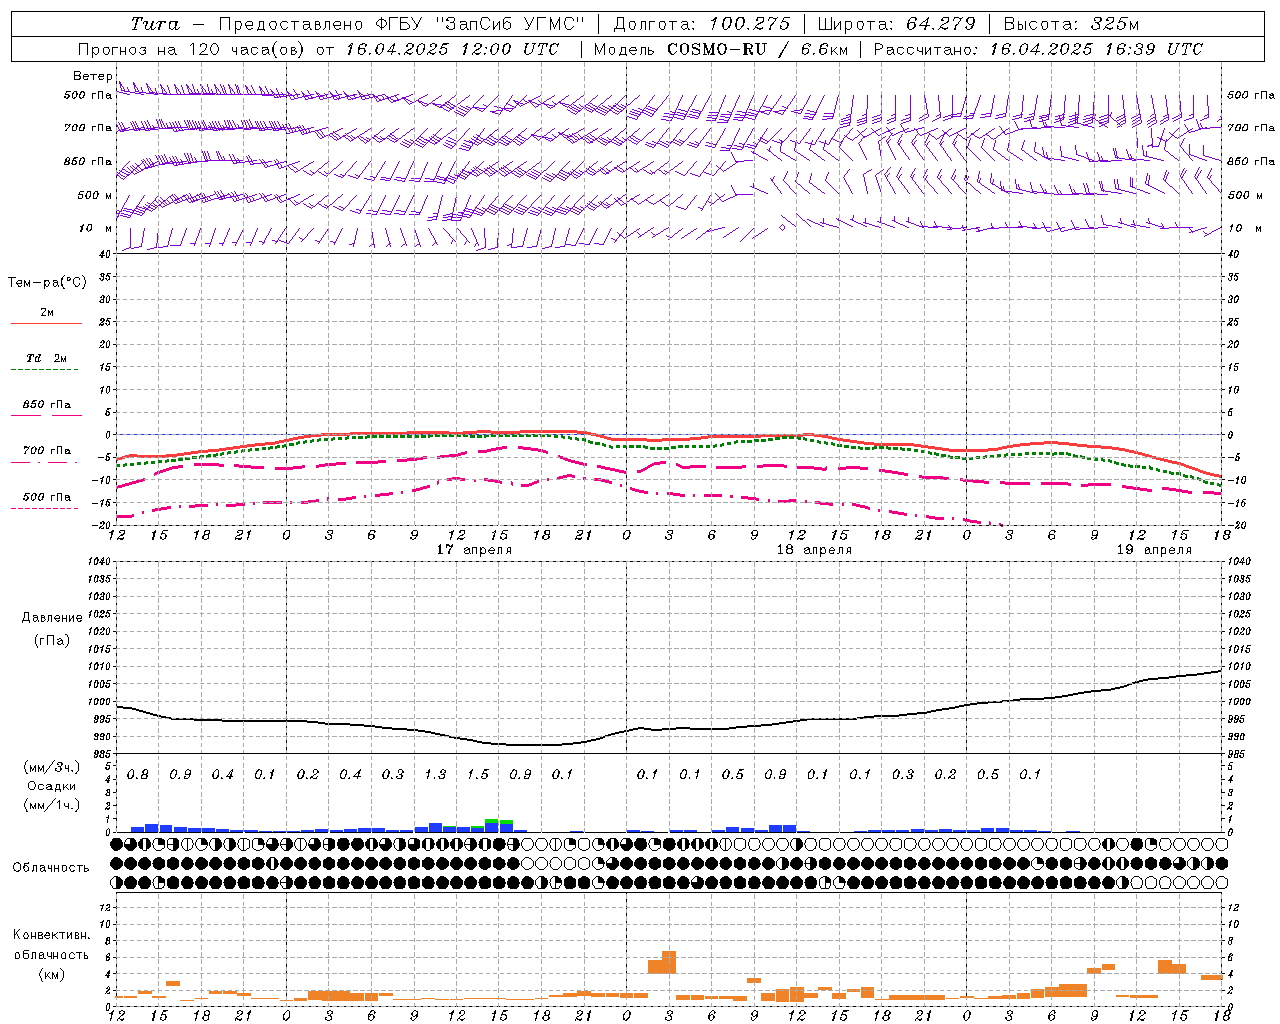Screen dimensions: 1280x1024
Task: Click the tallest orange convective bar on 18 апреля
Action: click(669, 962)
